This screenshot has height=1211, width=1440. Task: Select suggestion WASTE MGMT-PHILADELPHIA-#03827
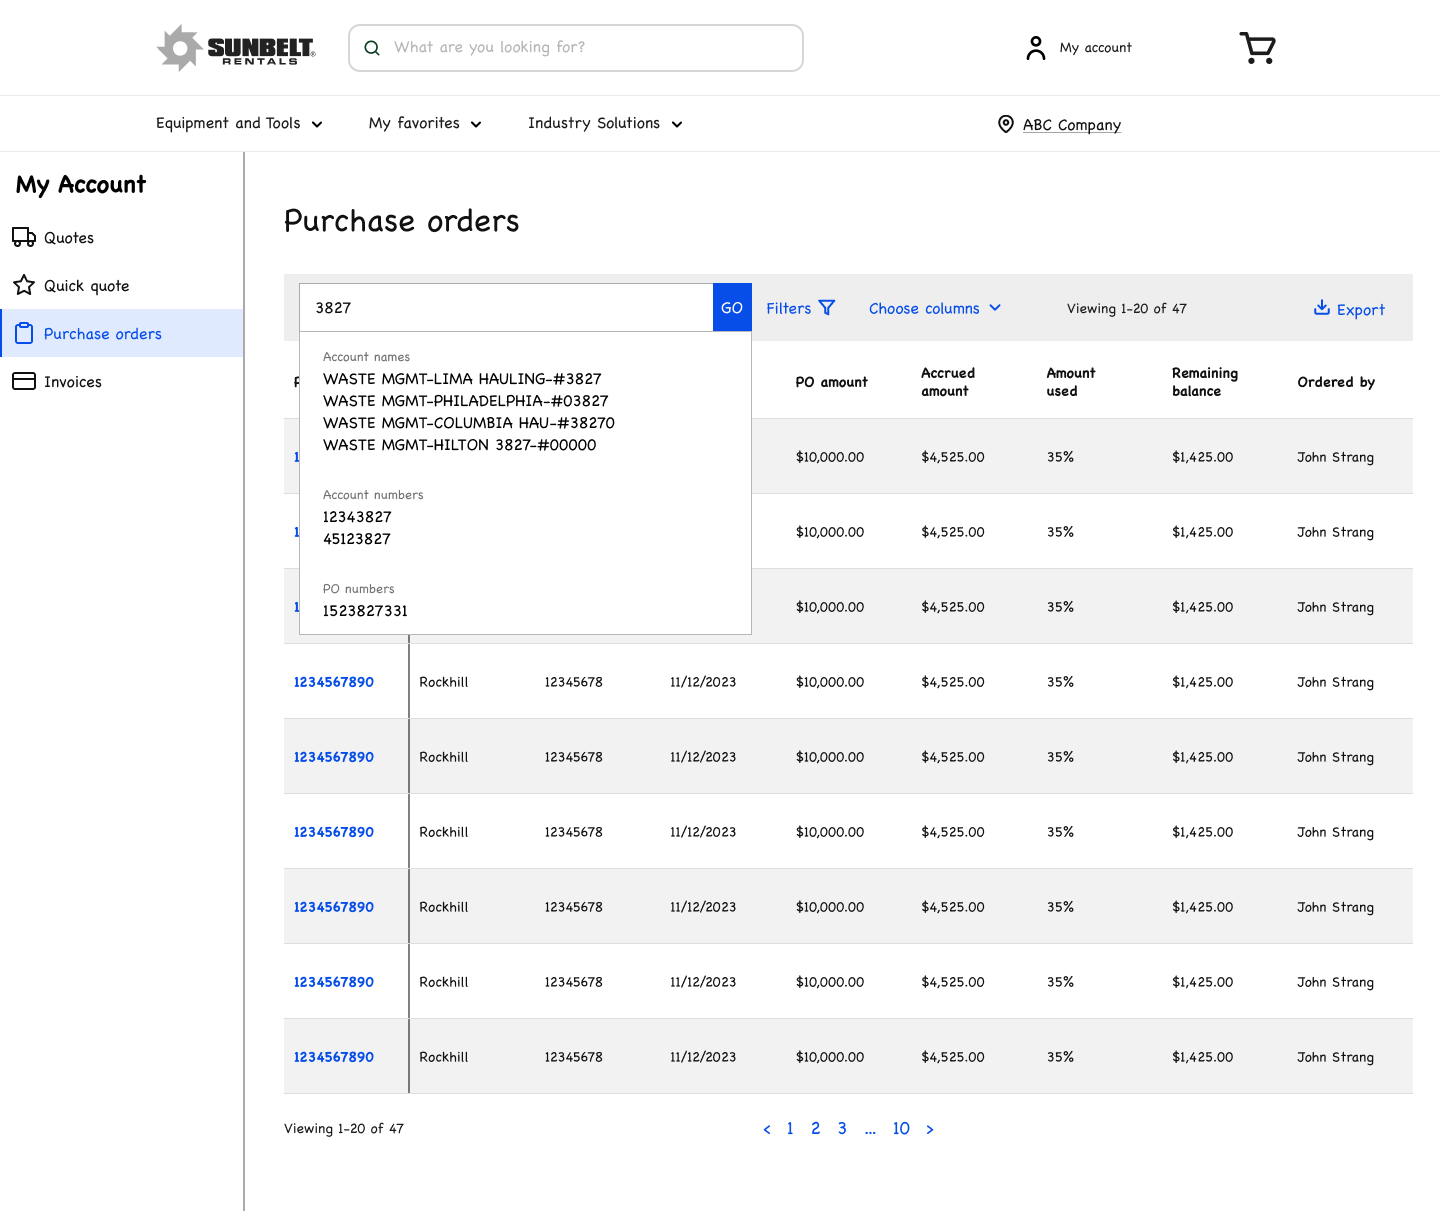click(466, 401)
